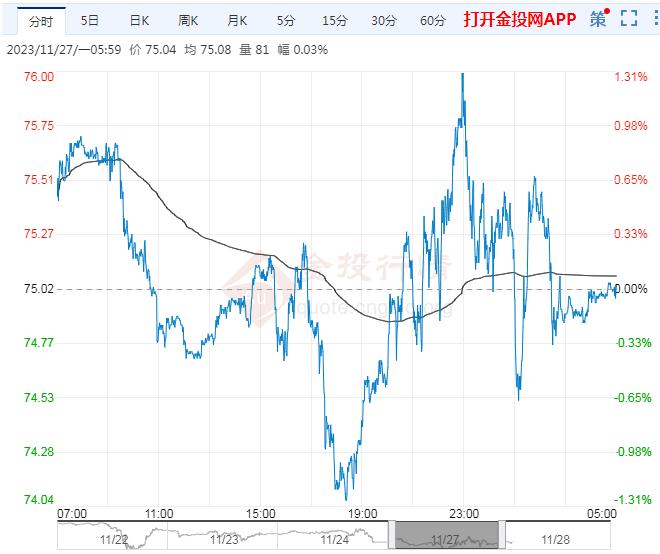Select the 15分 fifteen-minute interval
The height and width of the screenshot is (554, 660).
tap(335, 20)
